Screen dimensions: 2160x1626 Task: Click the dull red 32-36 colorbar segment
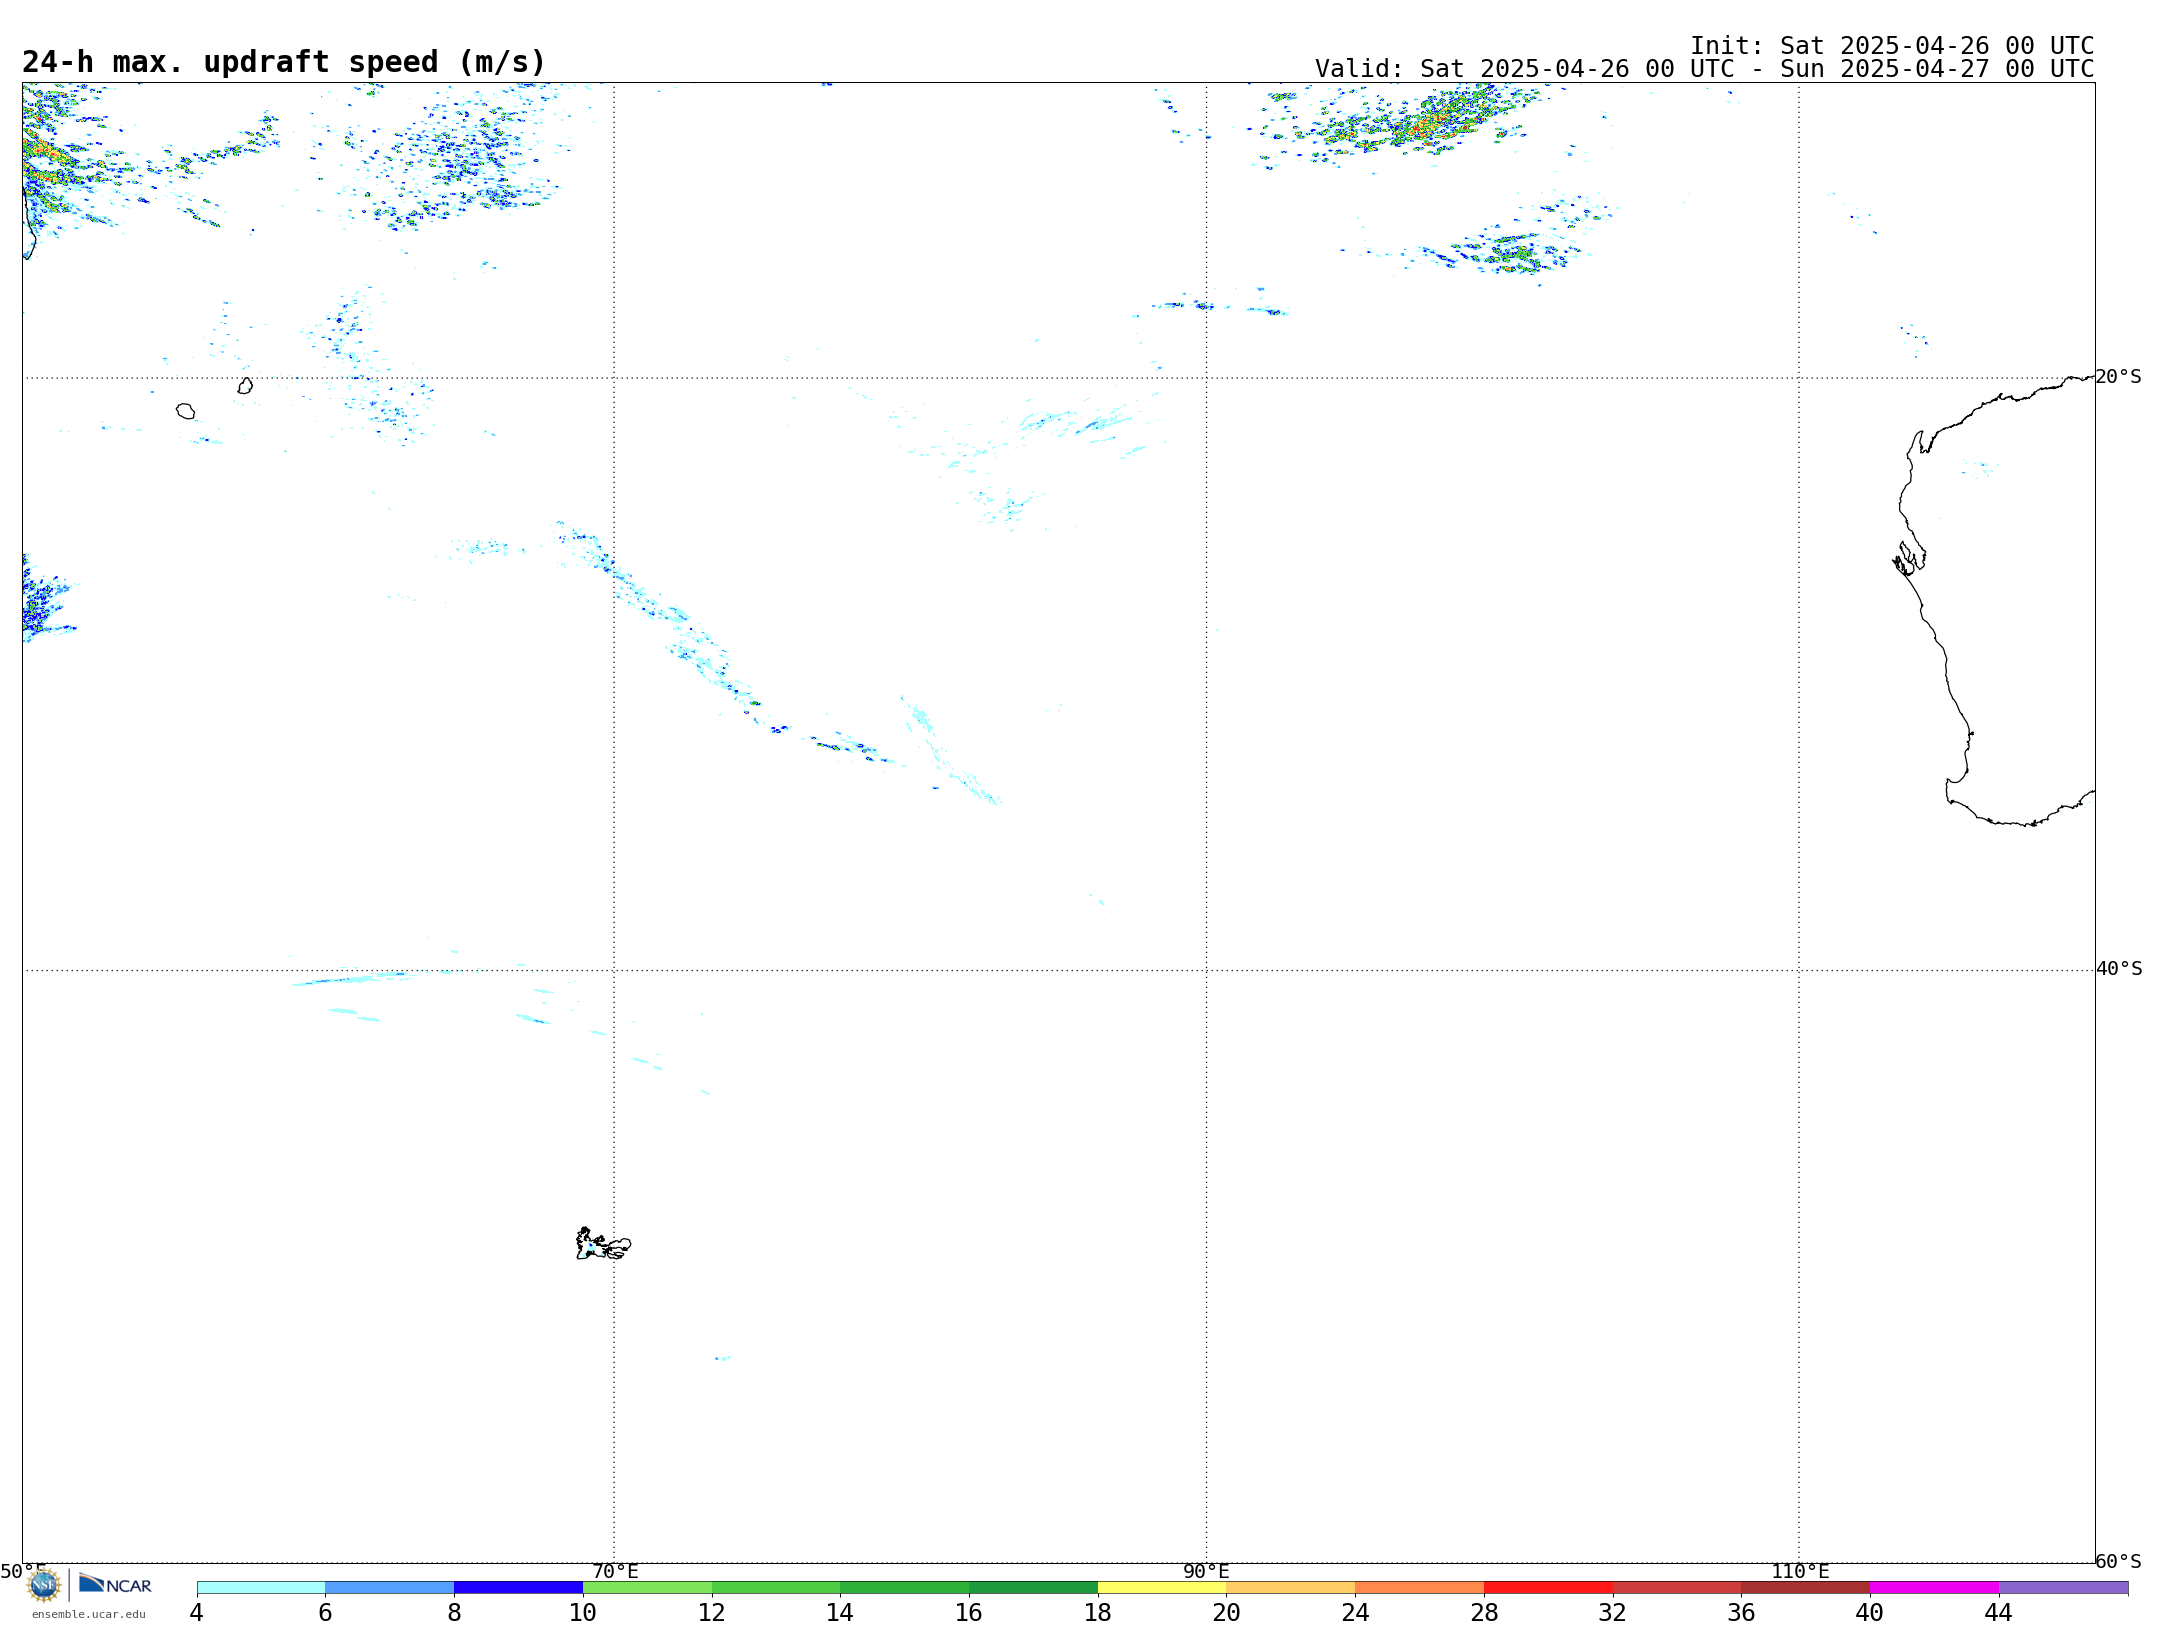click(1677, 1587)
